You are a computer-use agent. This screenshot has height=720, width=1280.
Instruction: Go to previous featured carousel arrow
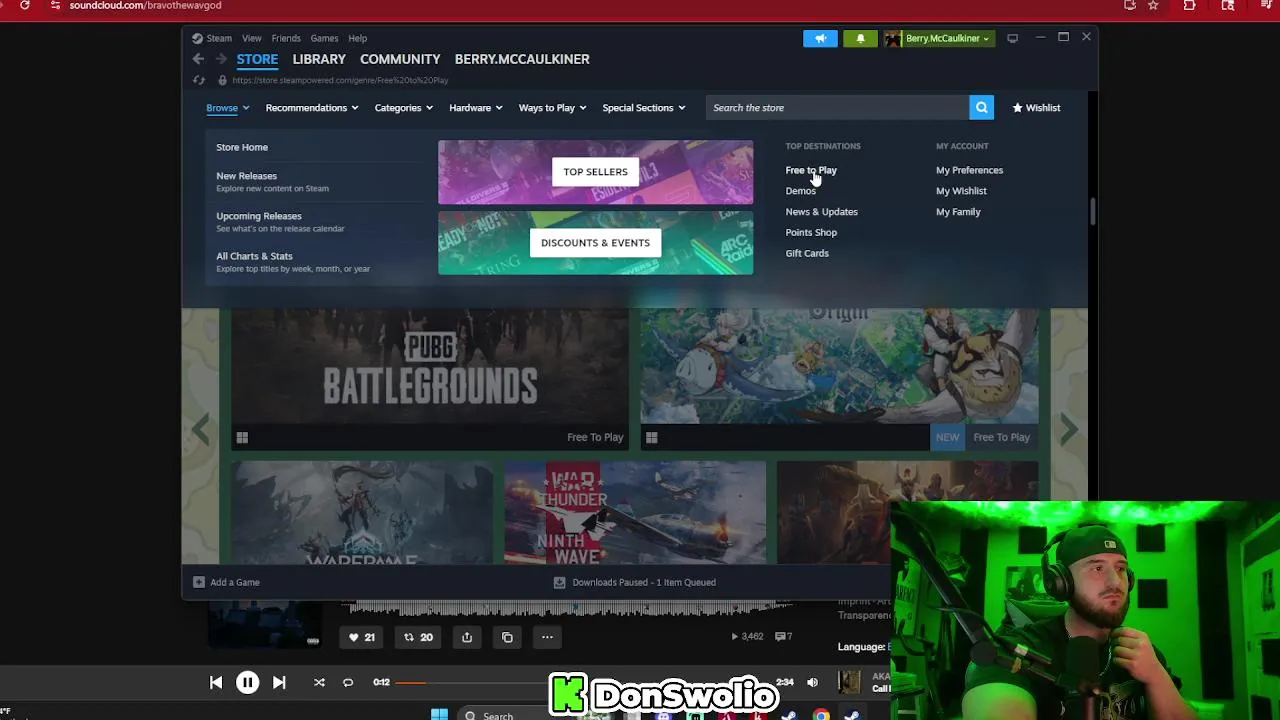[x=201, y=429]
